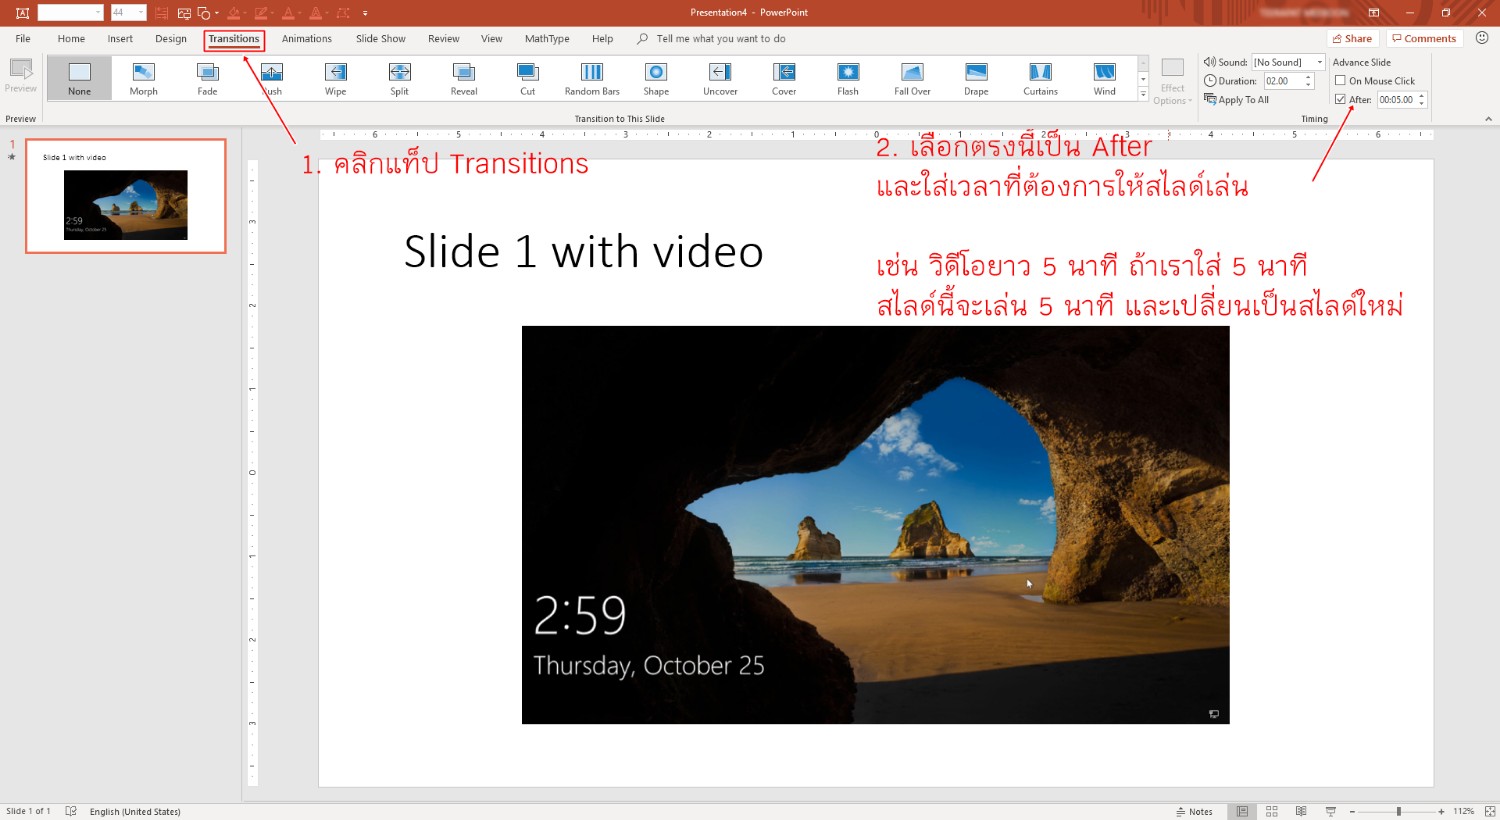Open the Review tab
Screen dimensions: 1500x820
point(444,39)
